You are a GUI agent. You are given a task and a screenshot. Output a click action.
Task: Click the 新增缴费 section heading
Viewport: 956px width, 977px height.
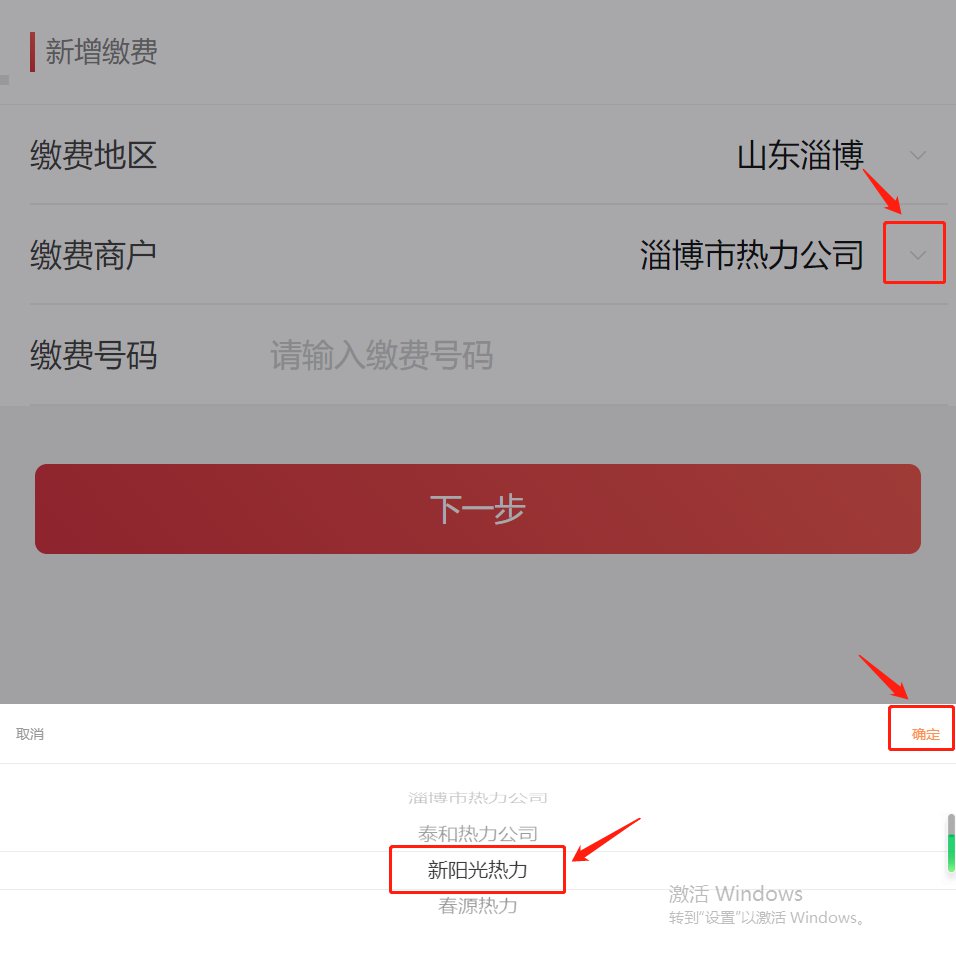[x=101, y=51]
